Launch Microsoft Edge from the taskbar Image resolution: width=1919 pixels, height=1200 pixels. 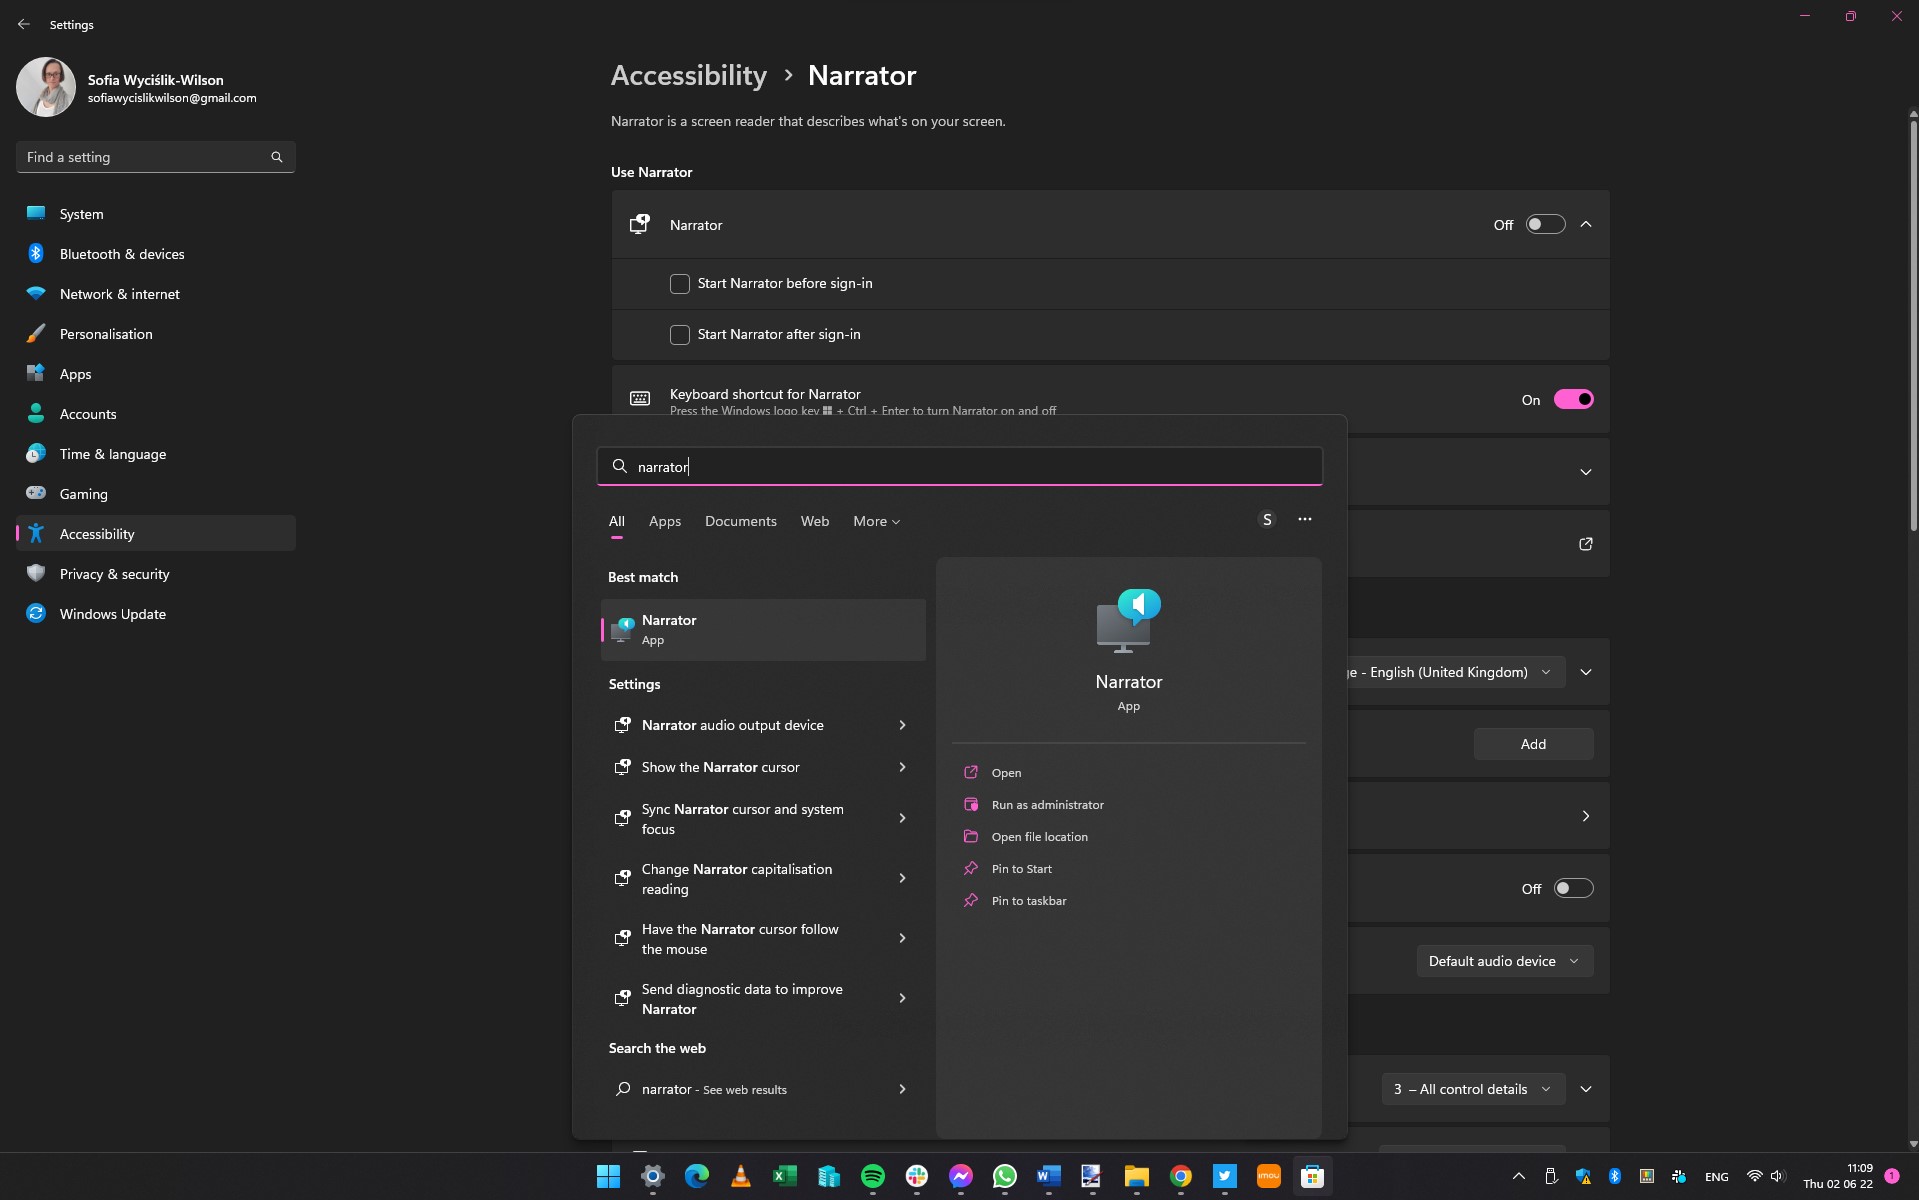696,1176
